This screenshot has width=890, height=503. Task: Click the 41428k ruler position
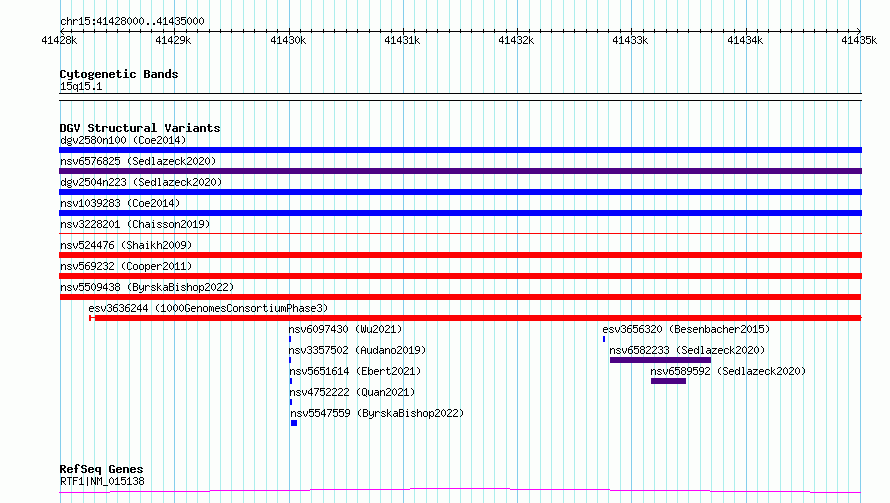pyautogui.click(x=59, y=40)
